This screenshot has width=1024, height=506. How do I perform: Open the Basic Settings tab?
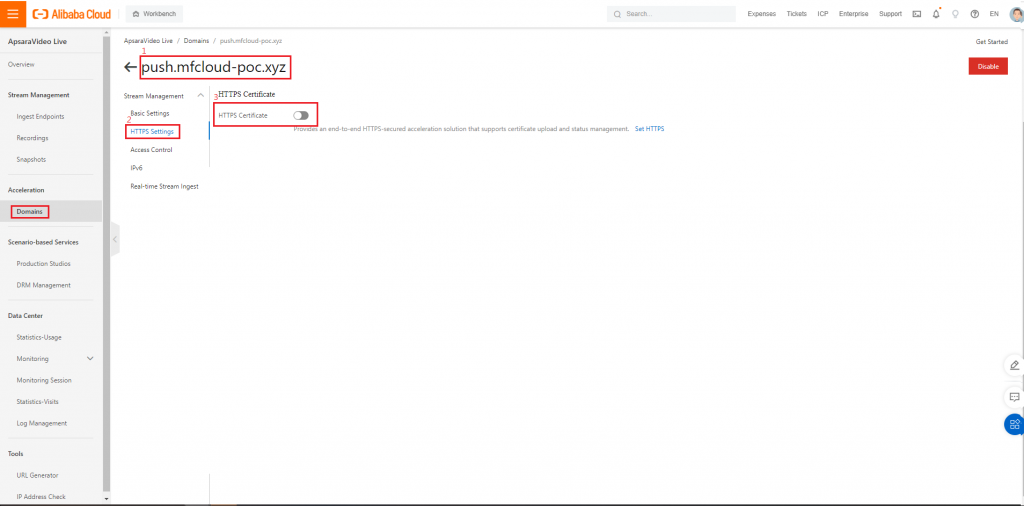150,114
